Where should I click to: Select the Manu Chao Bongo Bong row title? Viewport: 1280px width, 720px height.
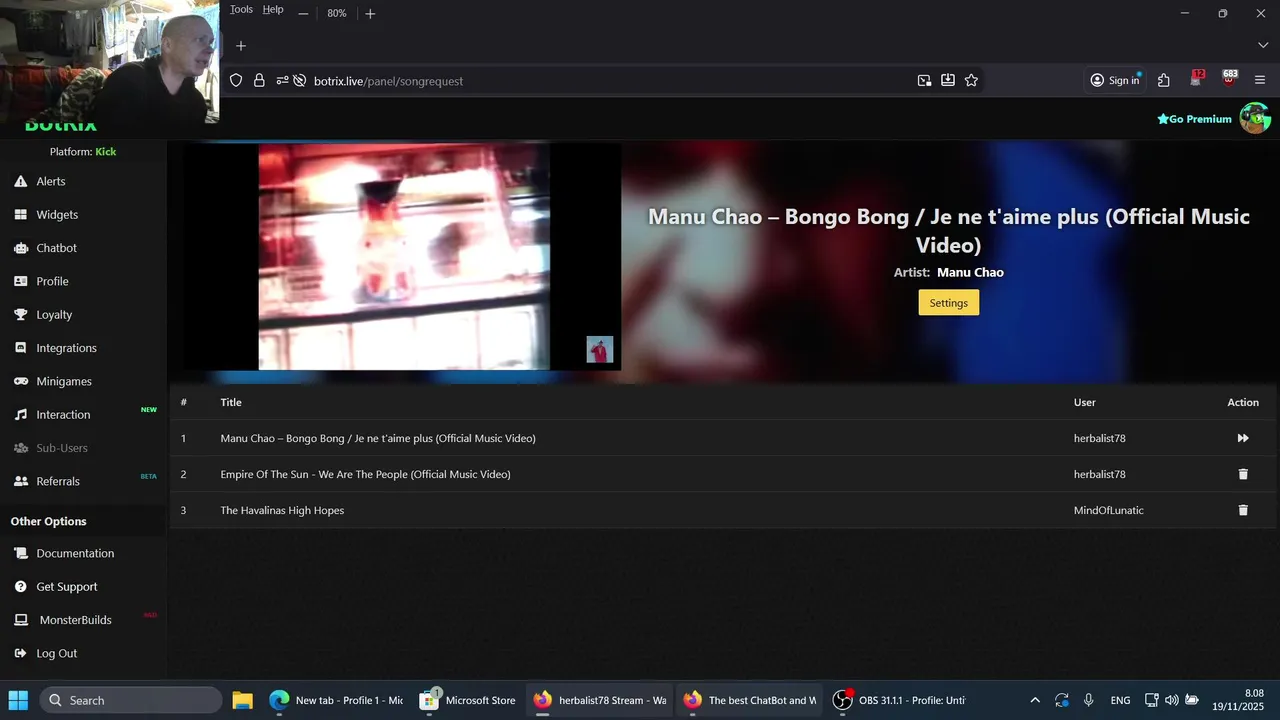click(x=378, y=438)
